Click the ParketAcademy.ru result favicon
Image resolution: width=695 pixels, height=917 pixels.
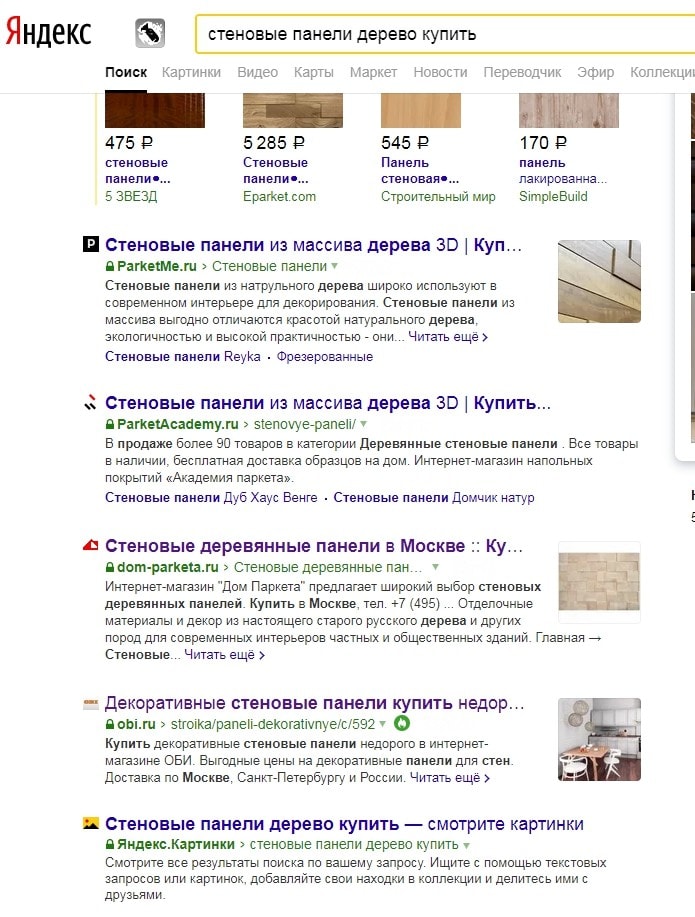pos(90,402)
